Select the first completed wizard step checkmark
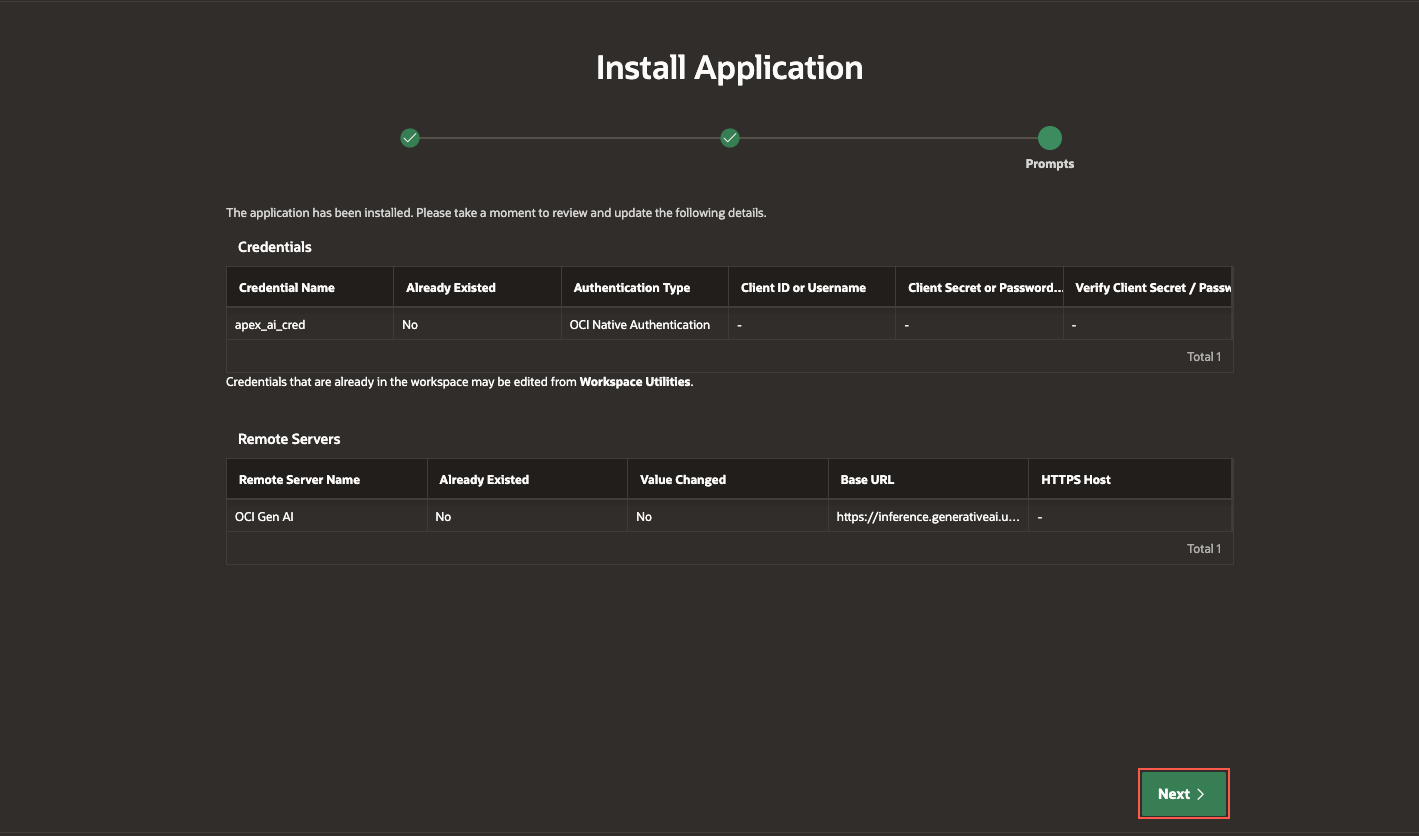Viewport: 1419px width, 836px height. (x=409, y=138)
